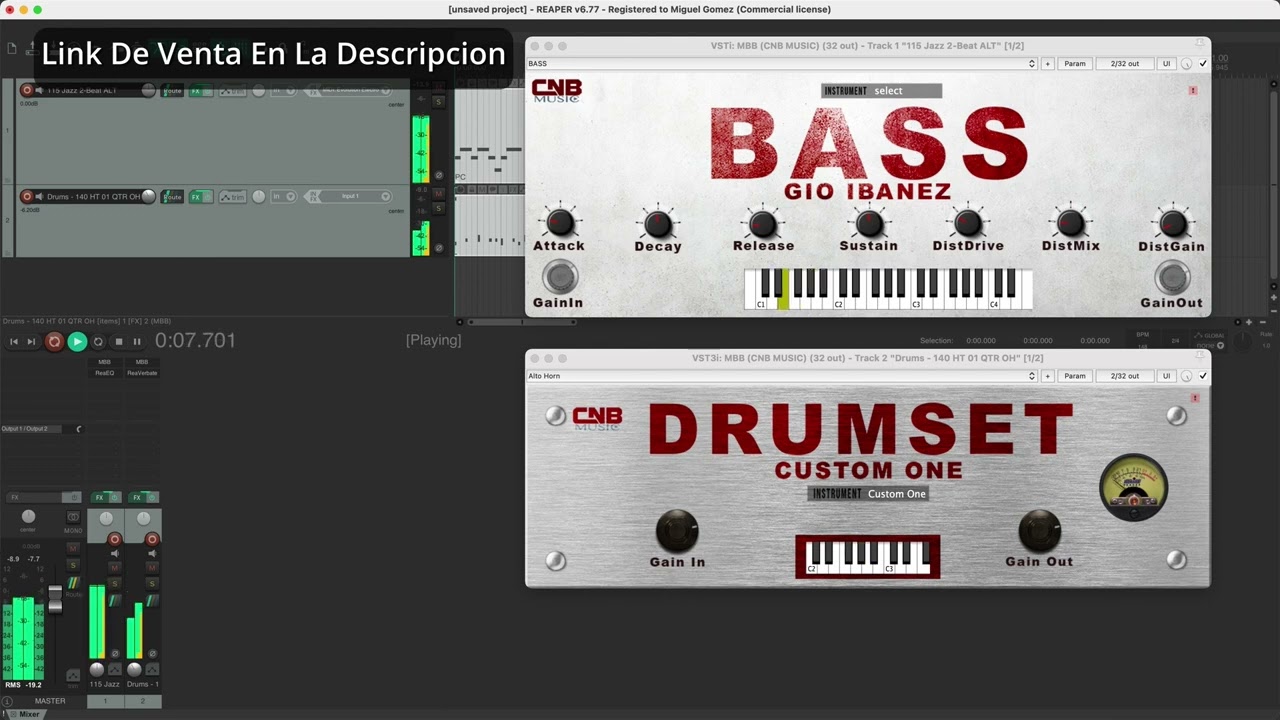Mute 115 Jazz in mixer strip
The image size is (1280, 720).
point(114,567)
